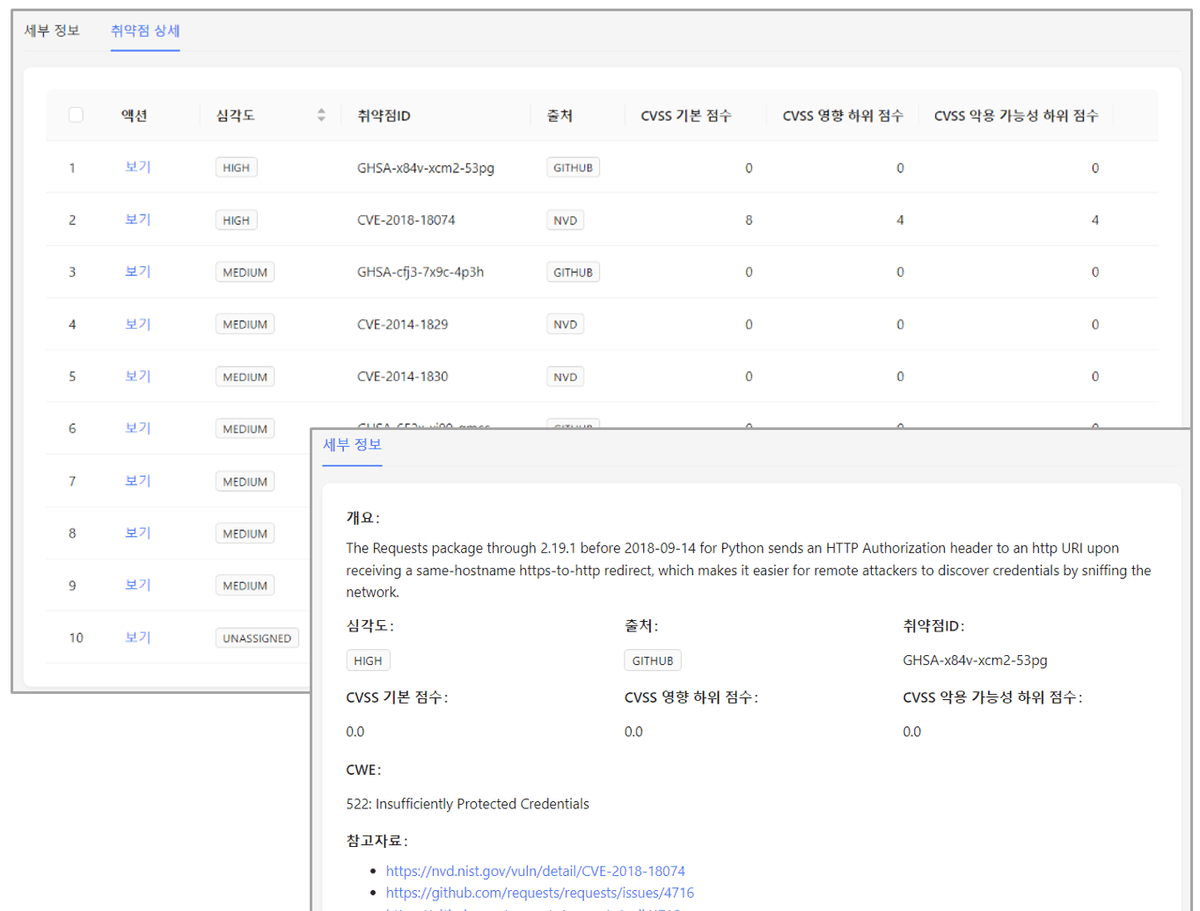Open 보기 for CVE-2014-1830

point(138,376)
